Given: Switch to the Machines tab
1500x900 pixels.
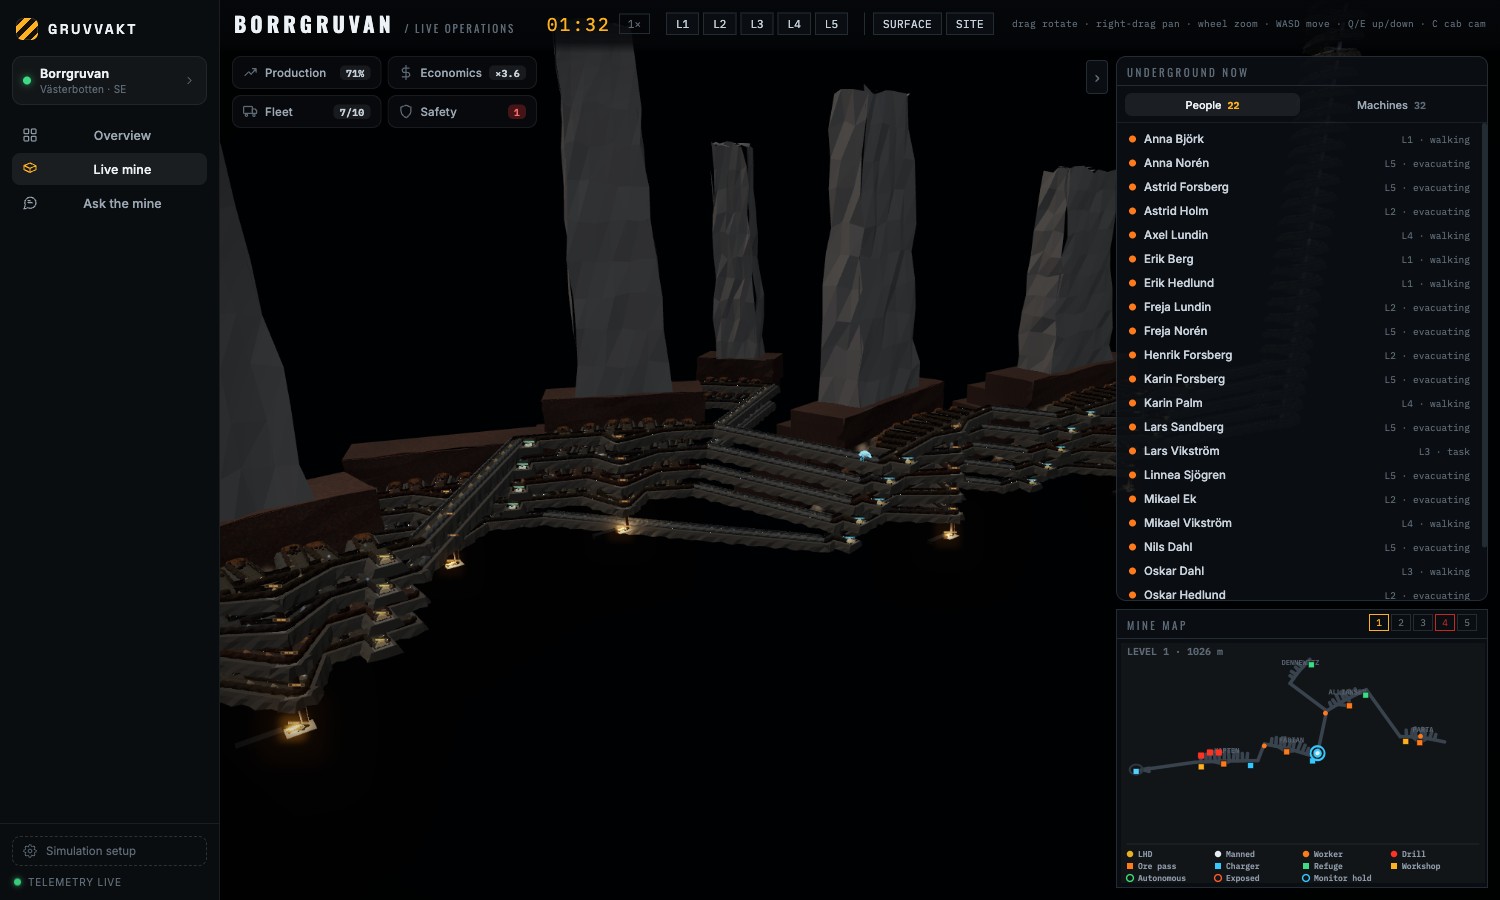Looking at the screenshot, I should tap(1391, 105).
